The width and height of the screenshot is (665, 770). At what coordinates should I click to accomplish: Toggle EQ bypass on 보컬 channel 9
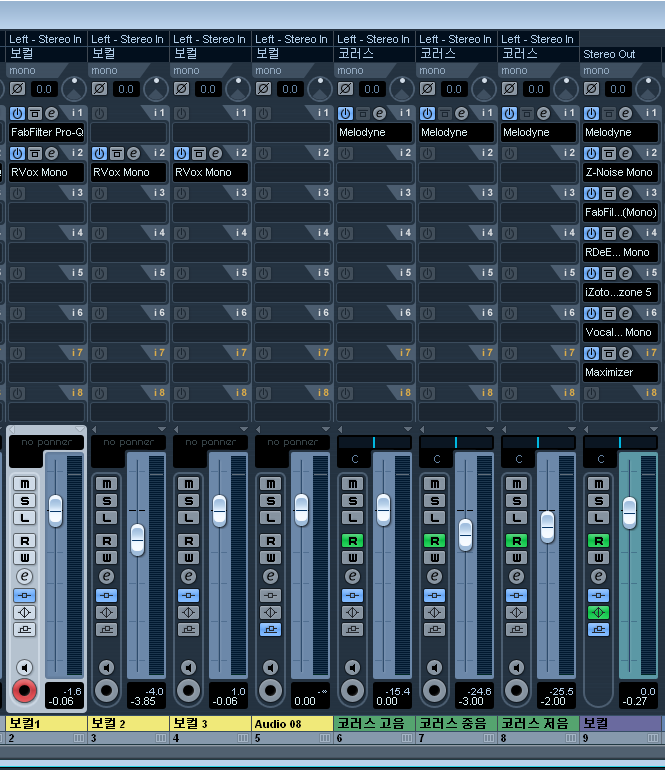[598, 612]
